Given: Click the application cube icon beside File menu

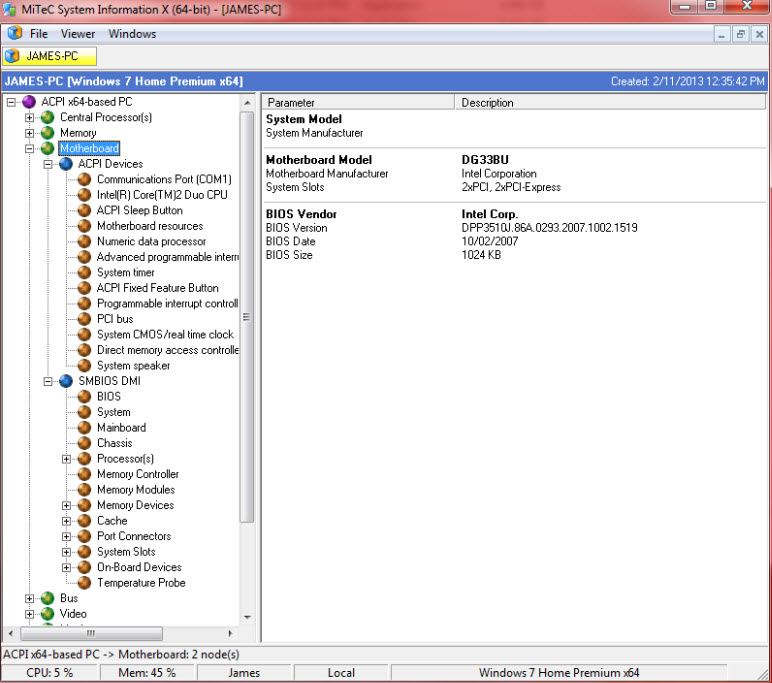Looking at the screenshot, I should (x=15, y=33).
